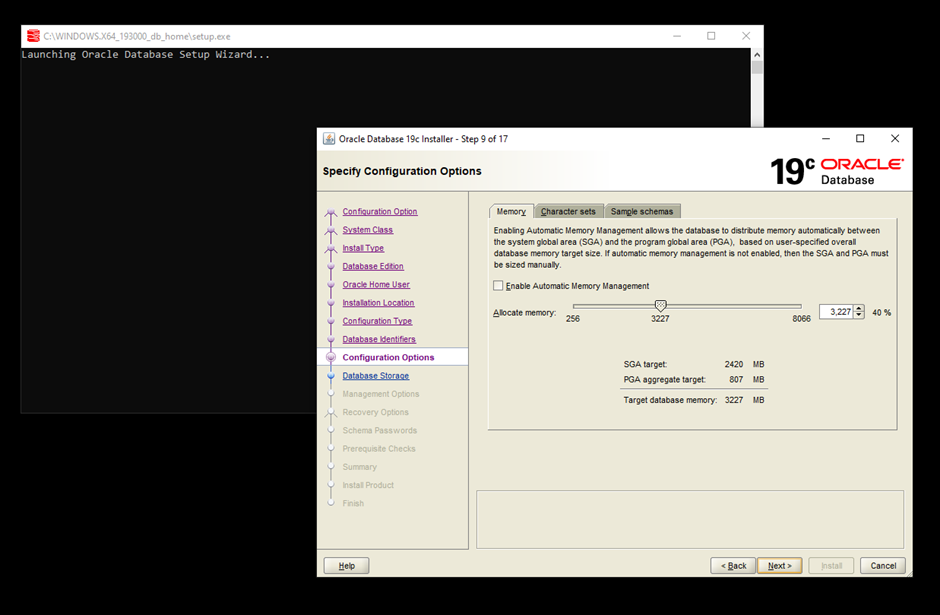Click the Oracle setup.exe console window icon

(x=33, y=36)
